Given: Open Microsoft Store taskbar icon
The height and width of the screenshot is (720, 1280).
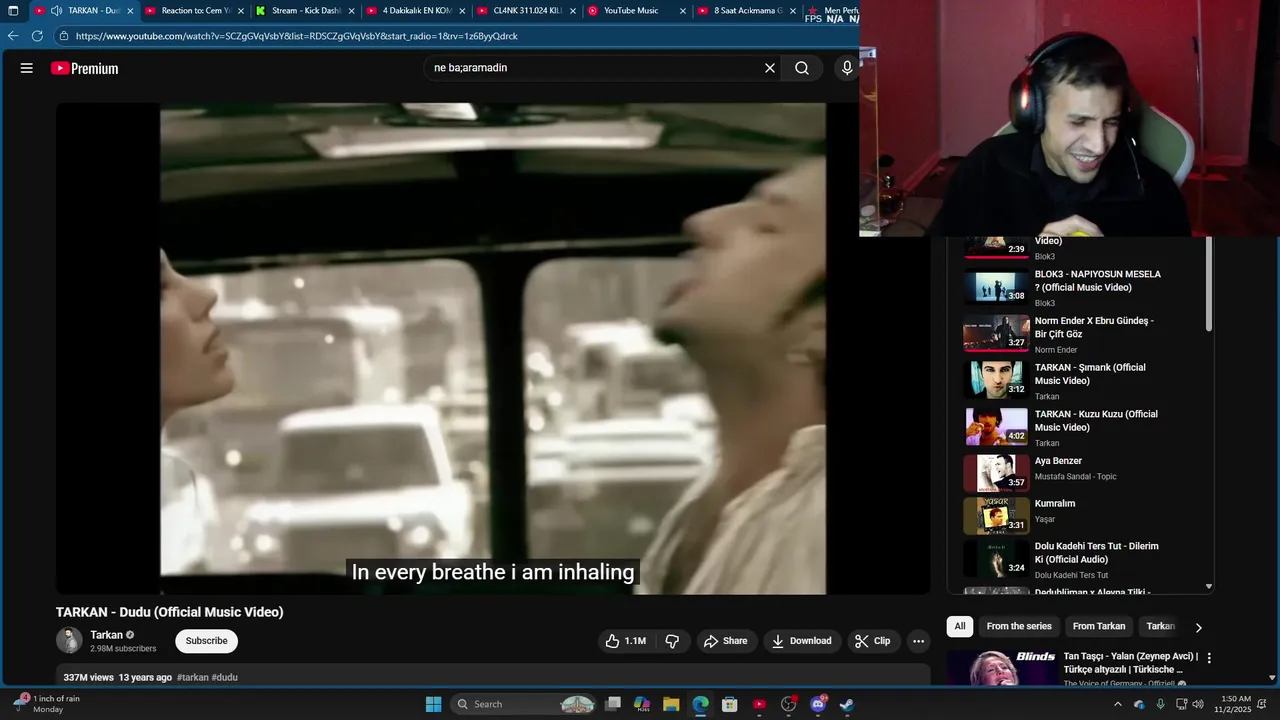Looking at the screenshot, I should pyautogui.click(x=729, y=704).
